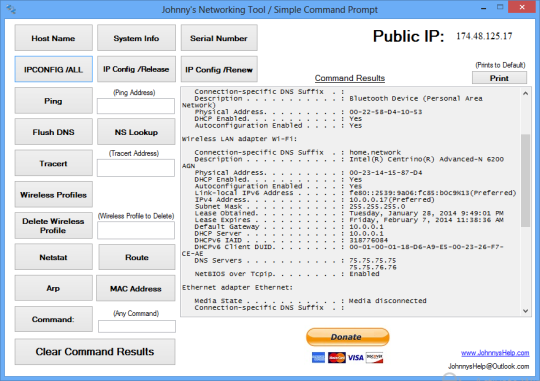Click IP Config /Renew button
Image resolution: width=540 pixels, height=381 pixels.
click(x=219, y=69)
